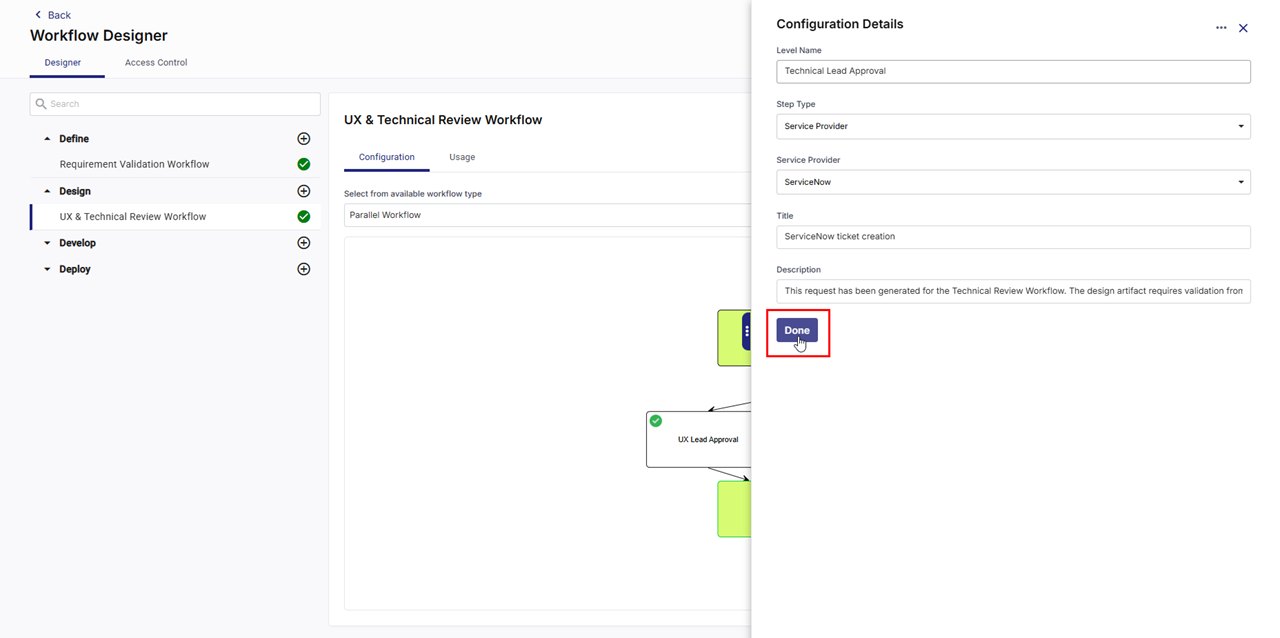The height and width of the screenshot is (638, 1280).
Task: Add new item to Define section
Action: 304,139
